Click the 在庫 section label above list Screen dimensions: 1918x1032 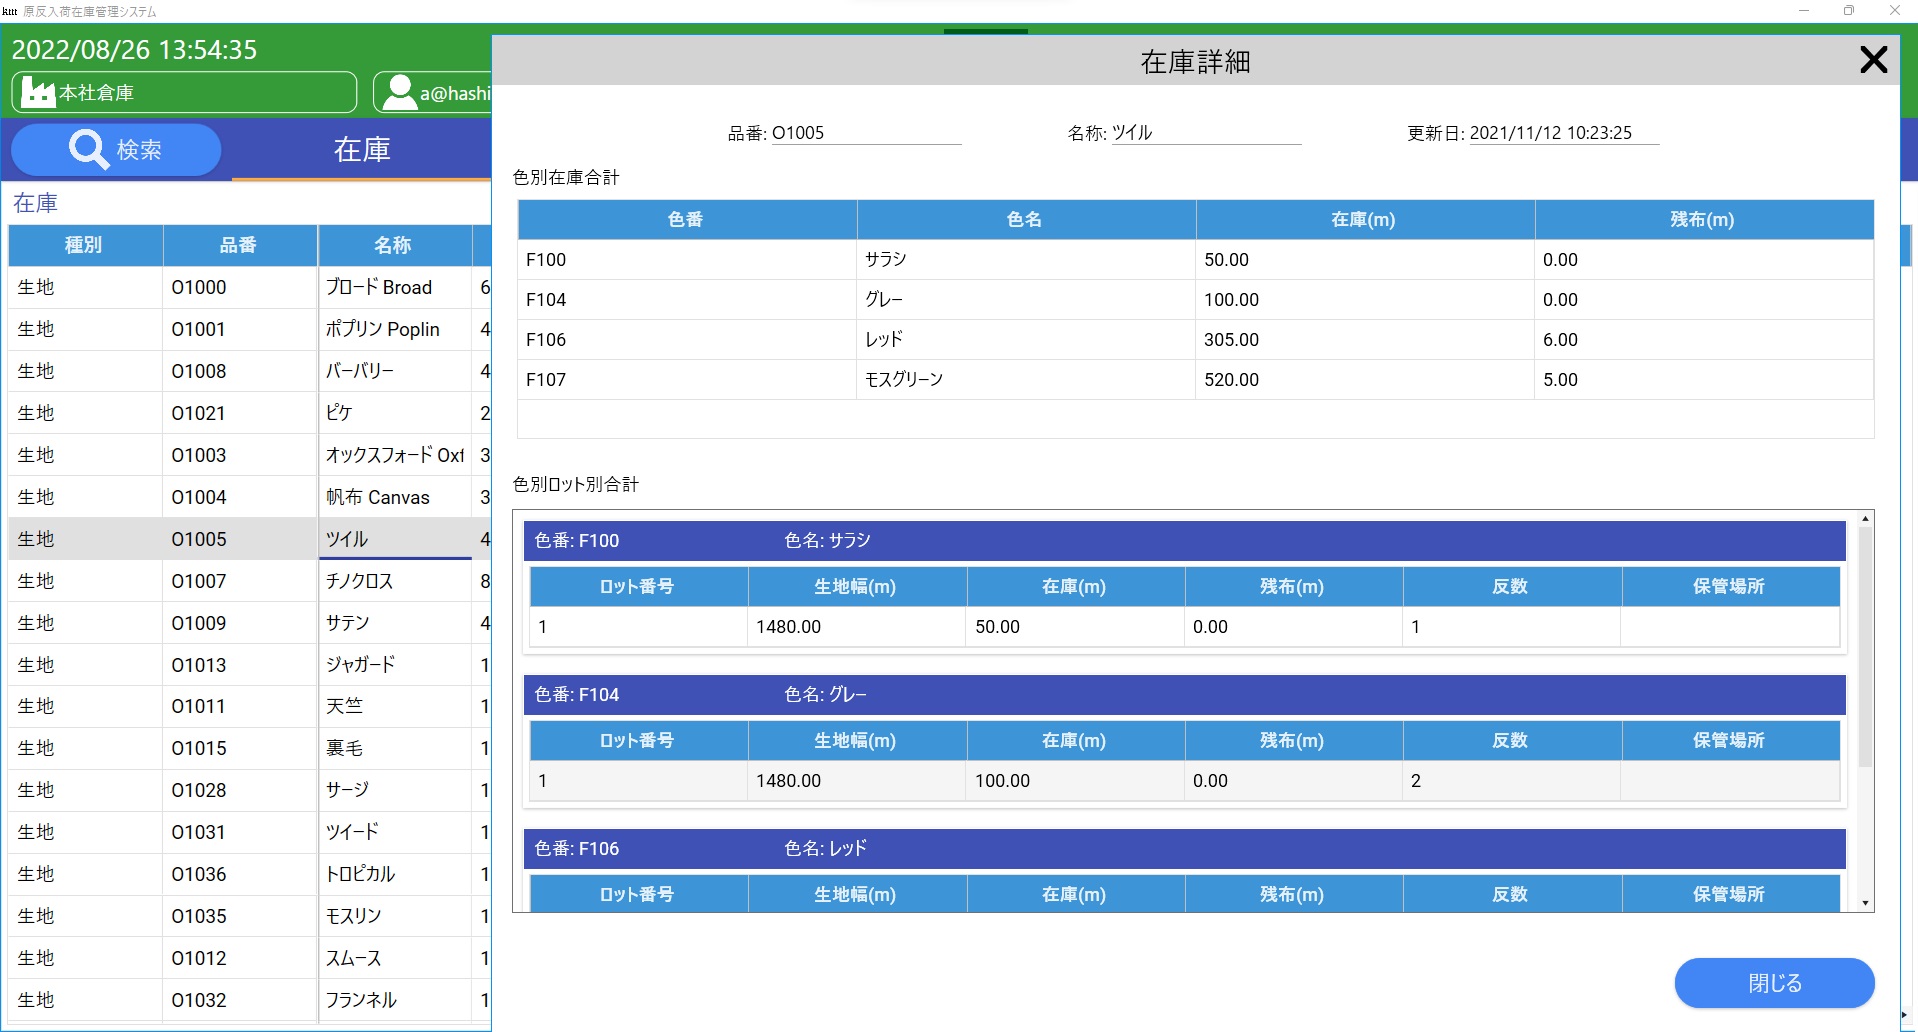[35, 203]
